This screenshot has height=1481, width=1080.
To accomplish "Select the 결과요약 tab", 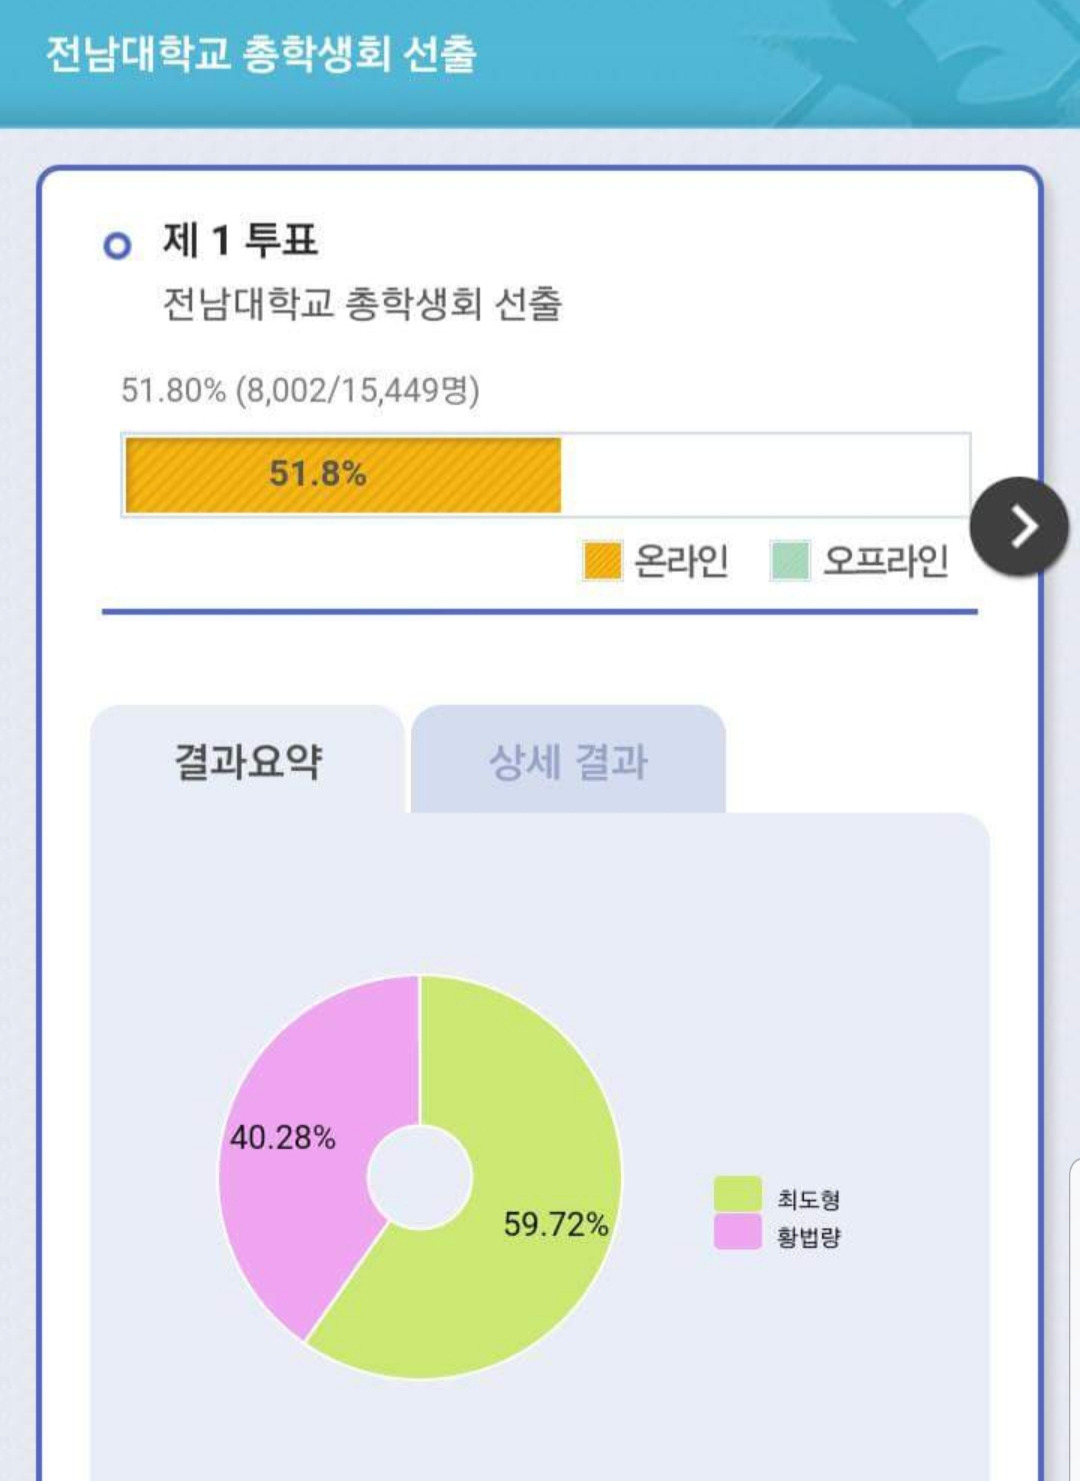I will [x=248, y=760].
